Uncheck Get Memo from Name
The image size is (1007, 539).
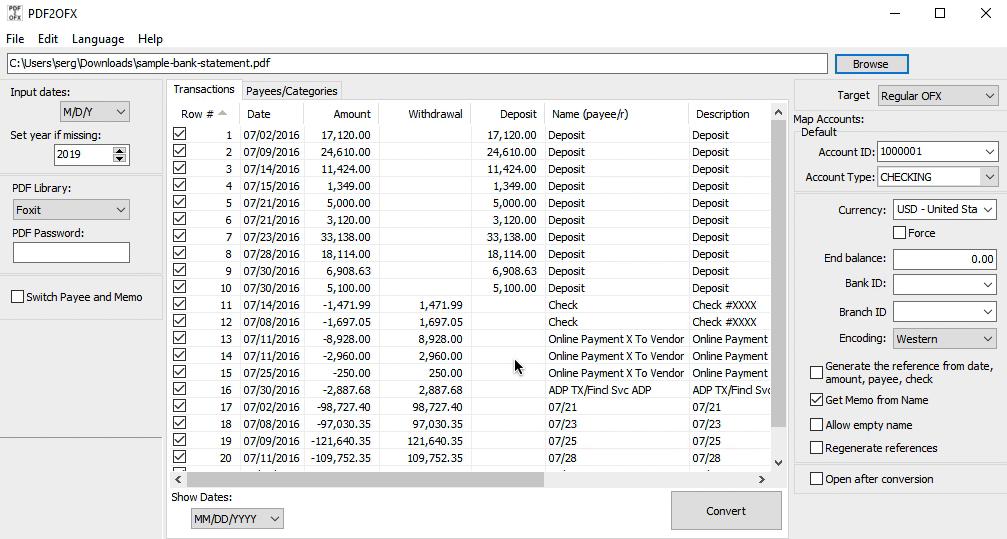coord(816,400)
